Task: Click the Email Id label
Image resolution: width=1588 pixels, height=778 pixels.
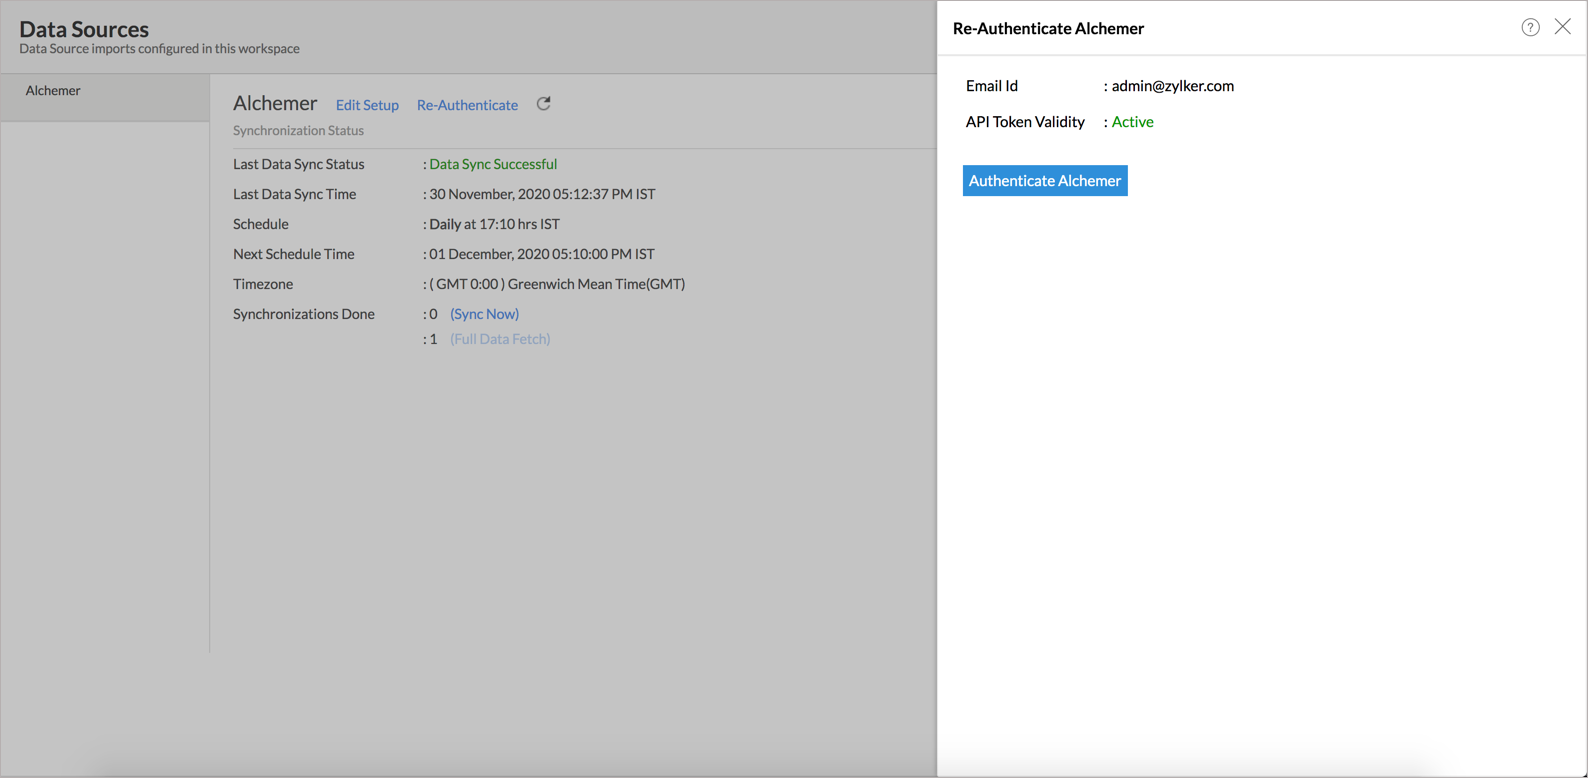Action: [992, 86]
